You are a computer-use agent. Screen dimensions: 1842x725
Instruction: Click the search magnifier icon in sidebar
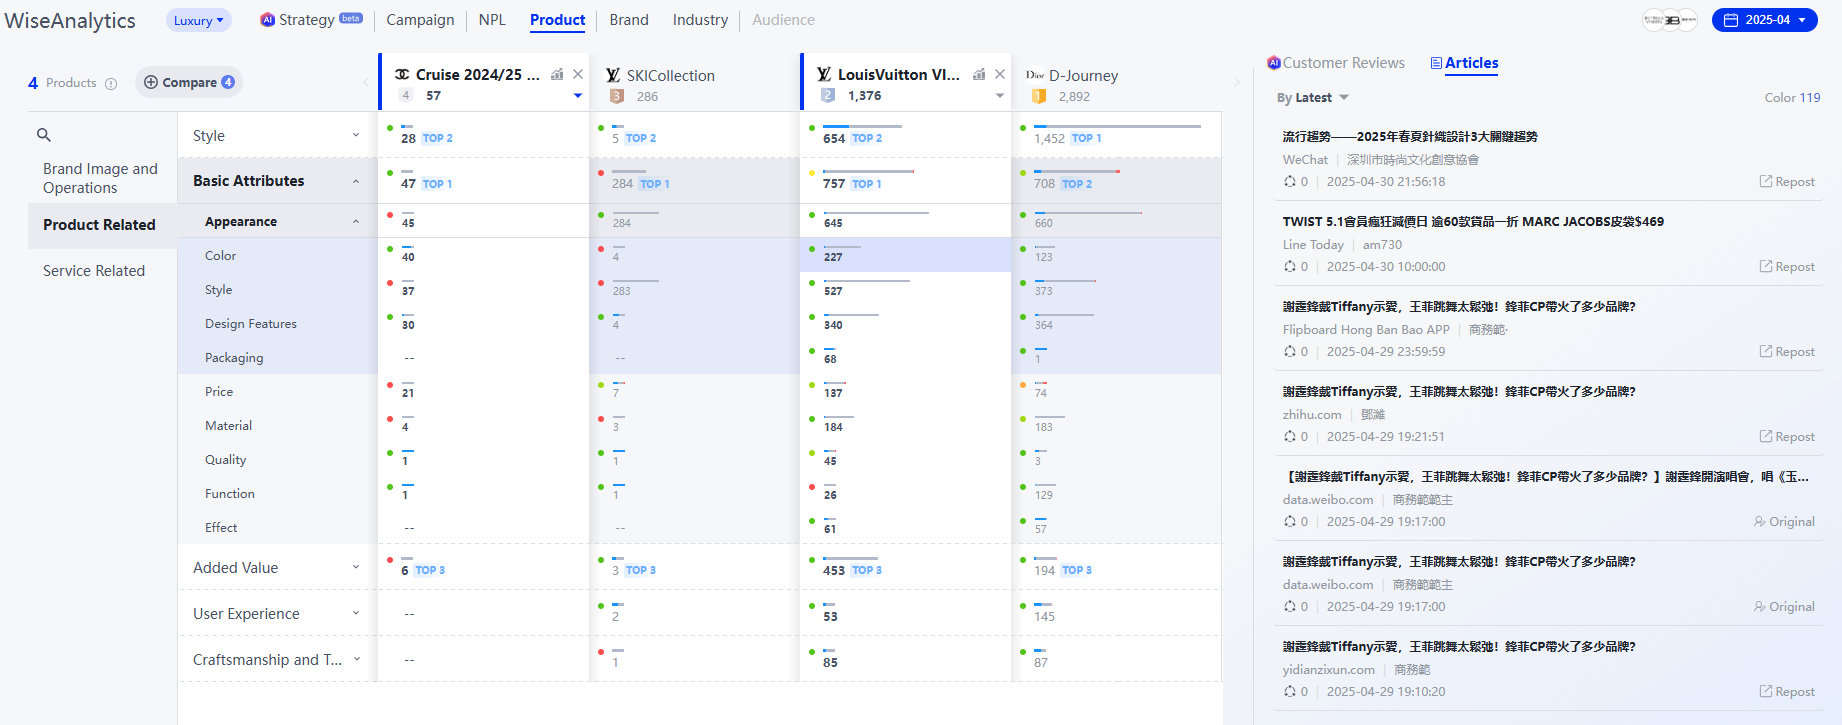click(x=44, y=135)
